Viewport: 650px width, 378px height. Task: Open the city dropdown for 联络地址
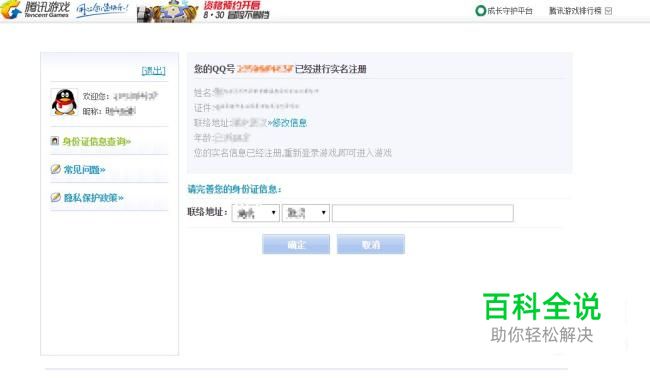[306, 213]
